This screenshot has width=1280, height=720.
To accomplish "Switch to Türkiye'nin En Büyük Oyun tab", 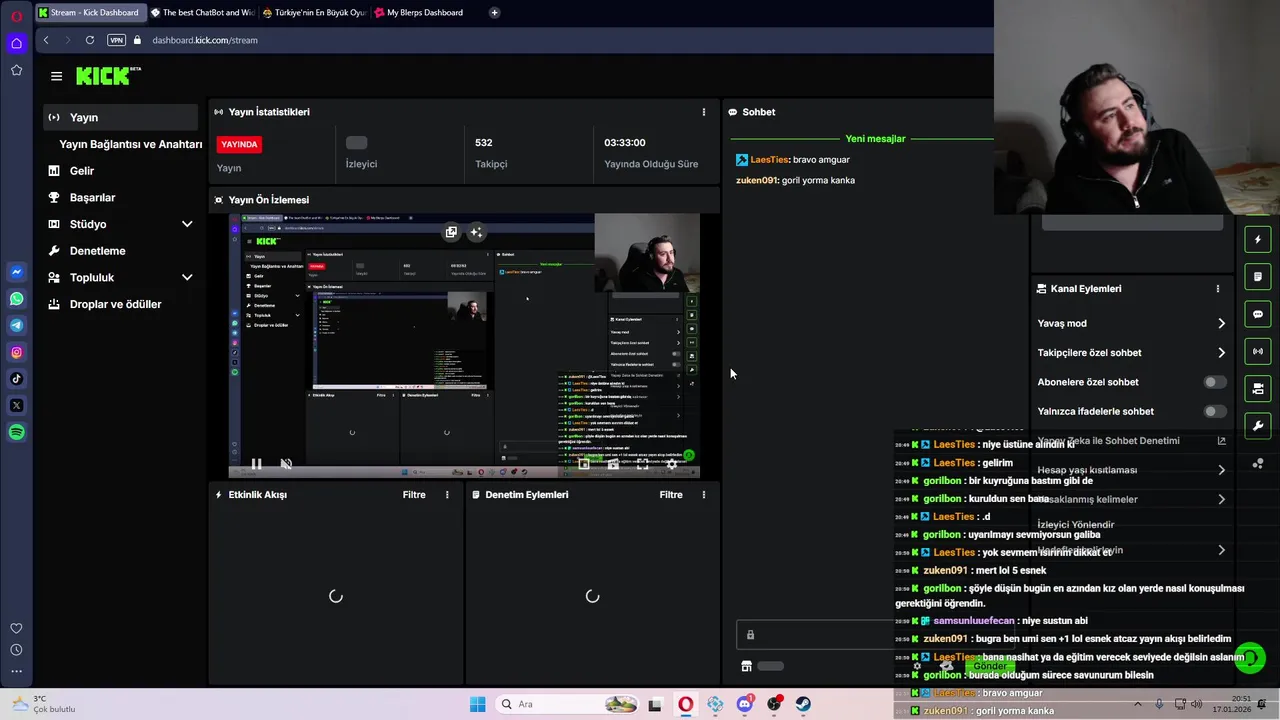I will [x=314, y=13].
